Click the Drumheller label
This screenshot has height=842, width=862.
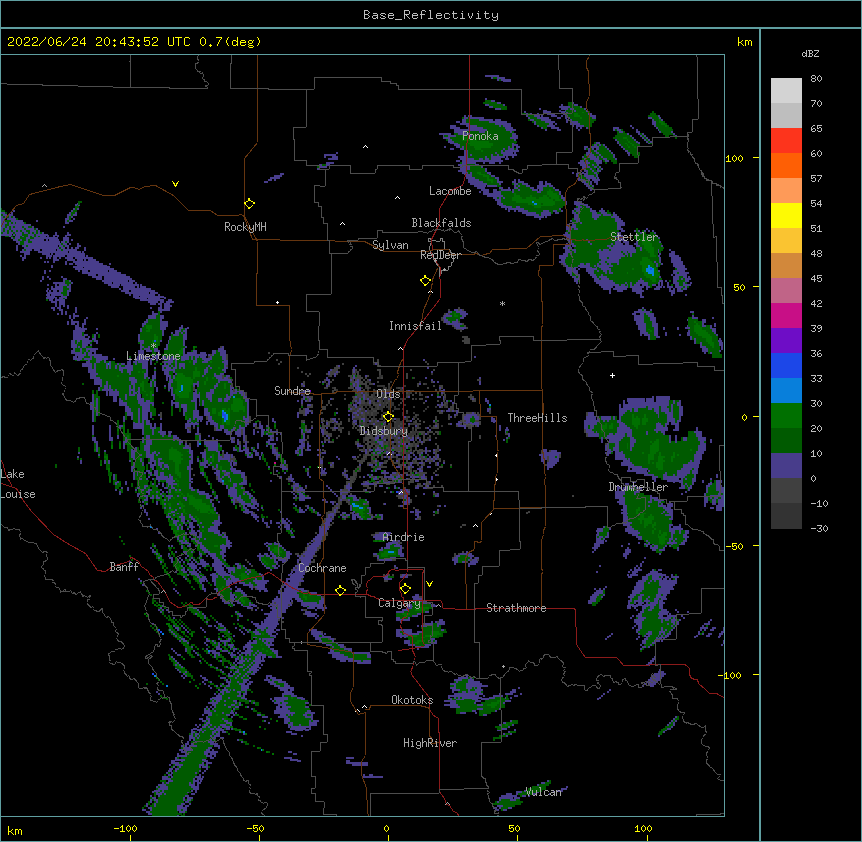tap(638, 487)
